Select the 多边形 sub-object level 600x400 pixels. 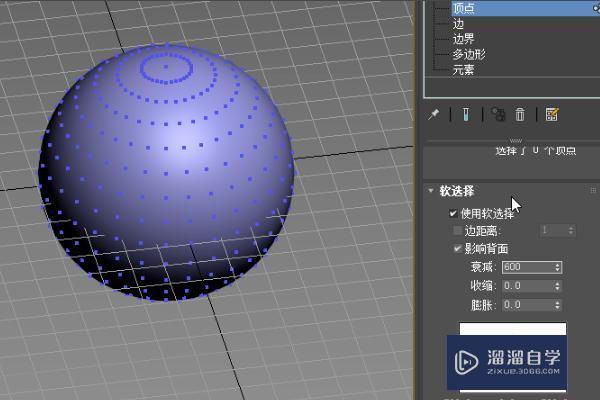[469, 54]
